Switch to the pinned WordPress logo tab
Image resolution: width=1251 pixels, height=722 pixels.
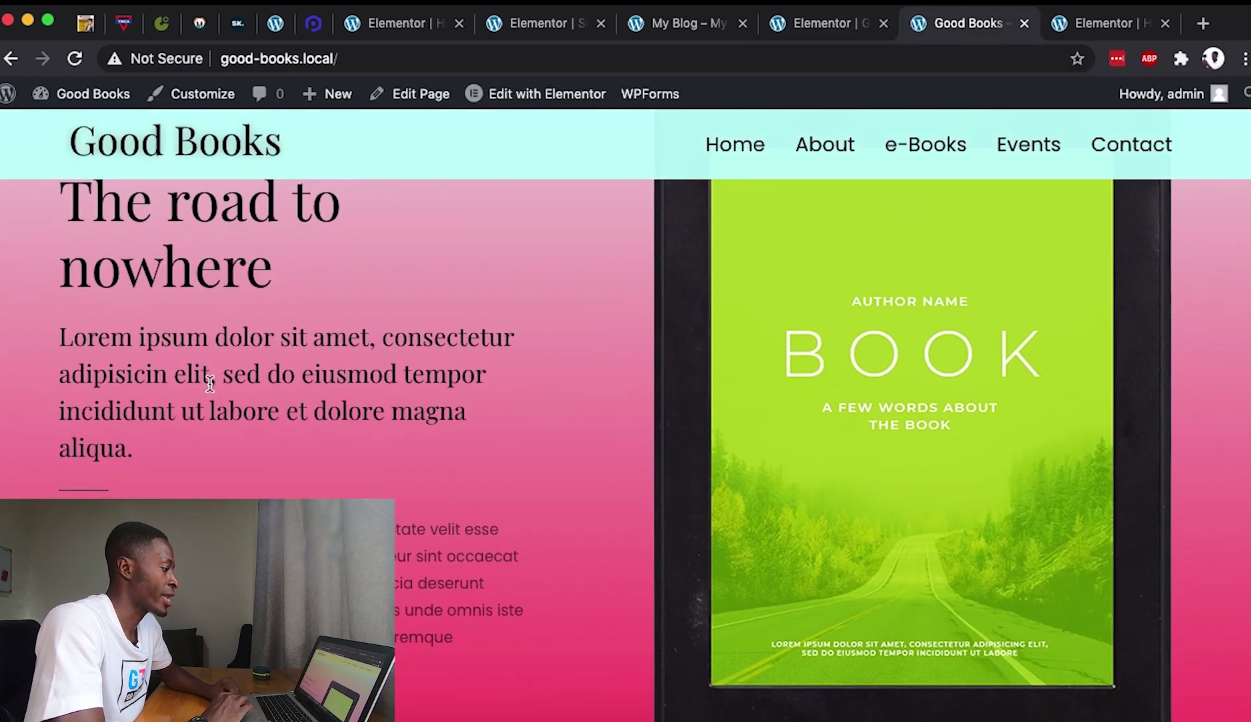276,23
